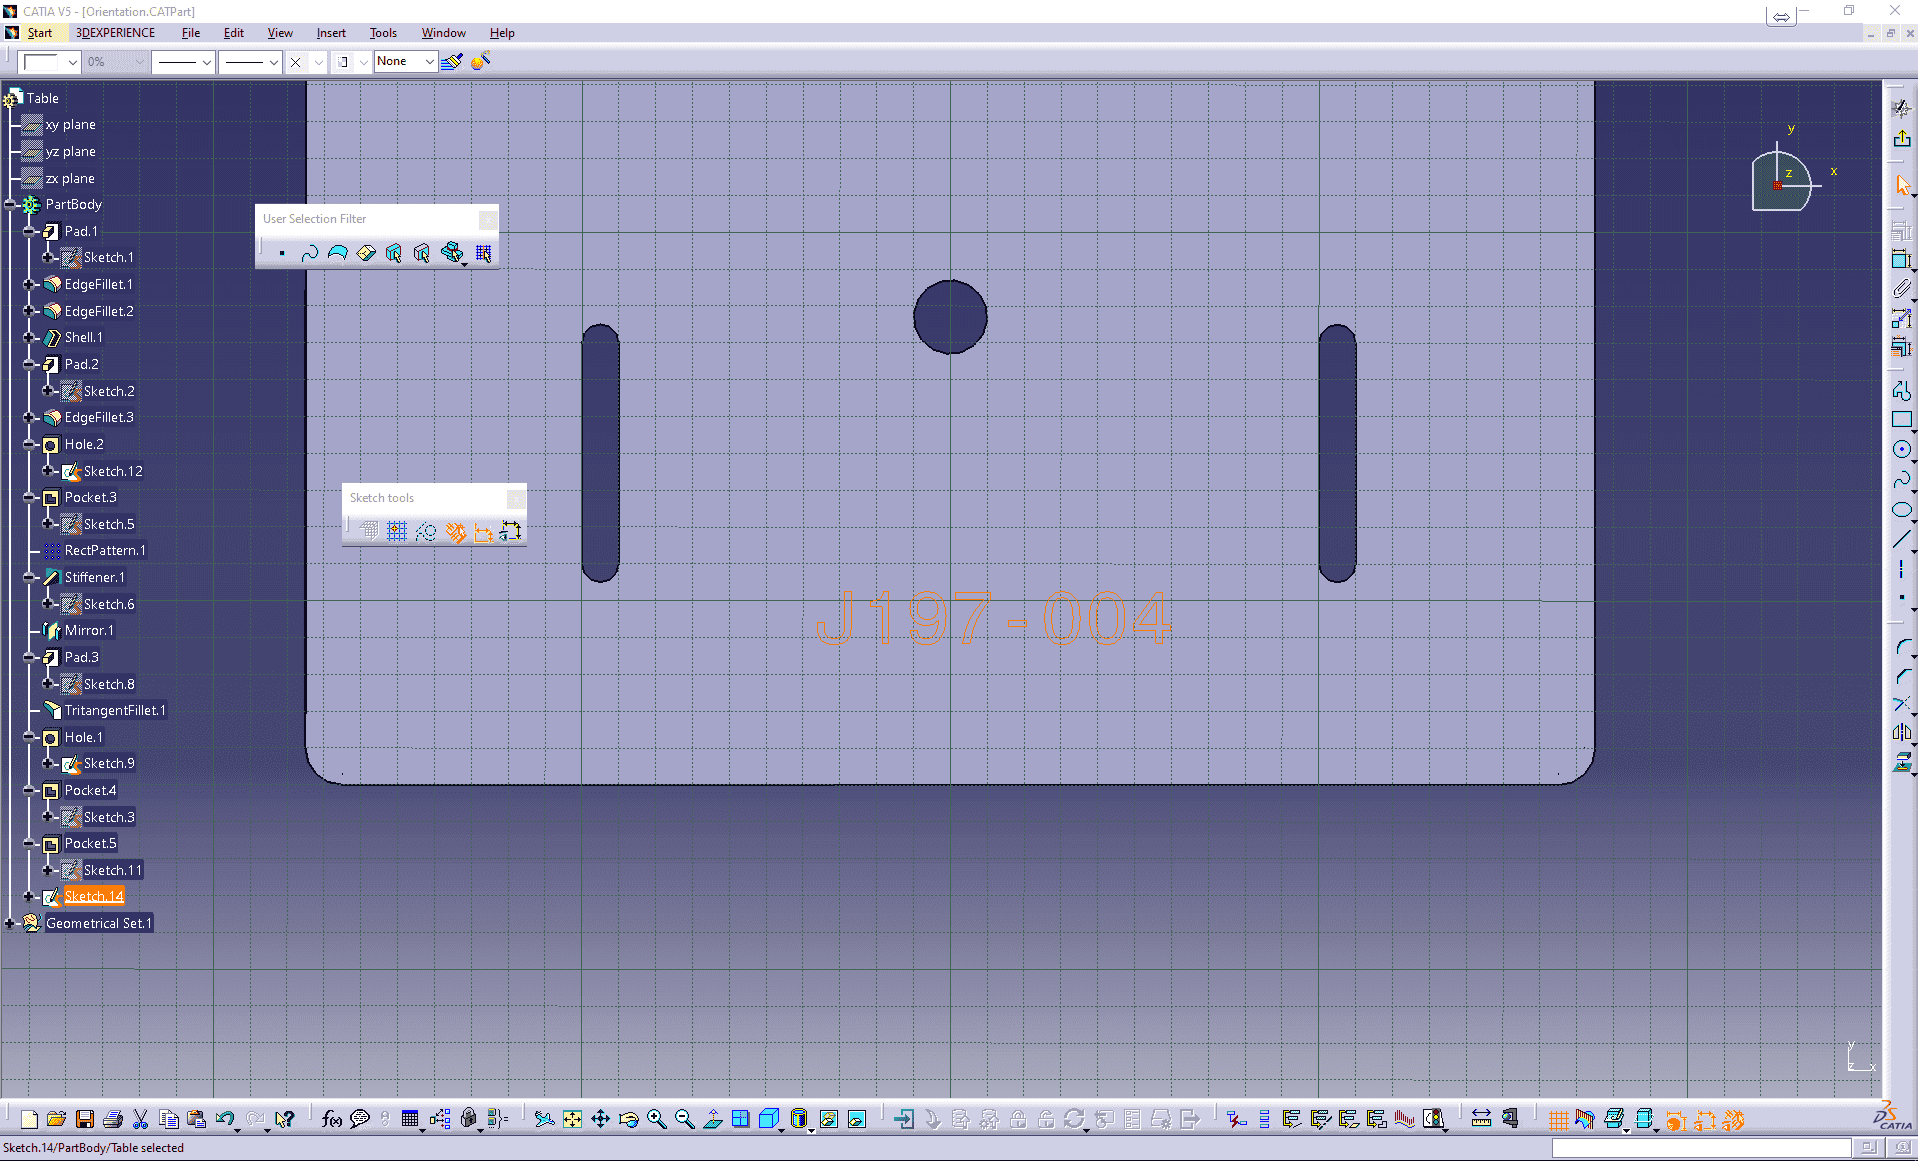Toggle Surface Filter in User Selection Filter
Screen dimensions: 1918x1161
tap(338, 253)
